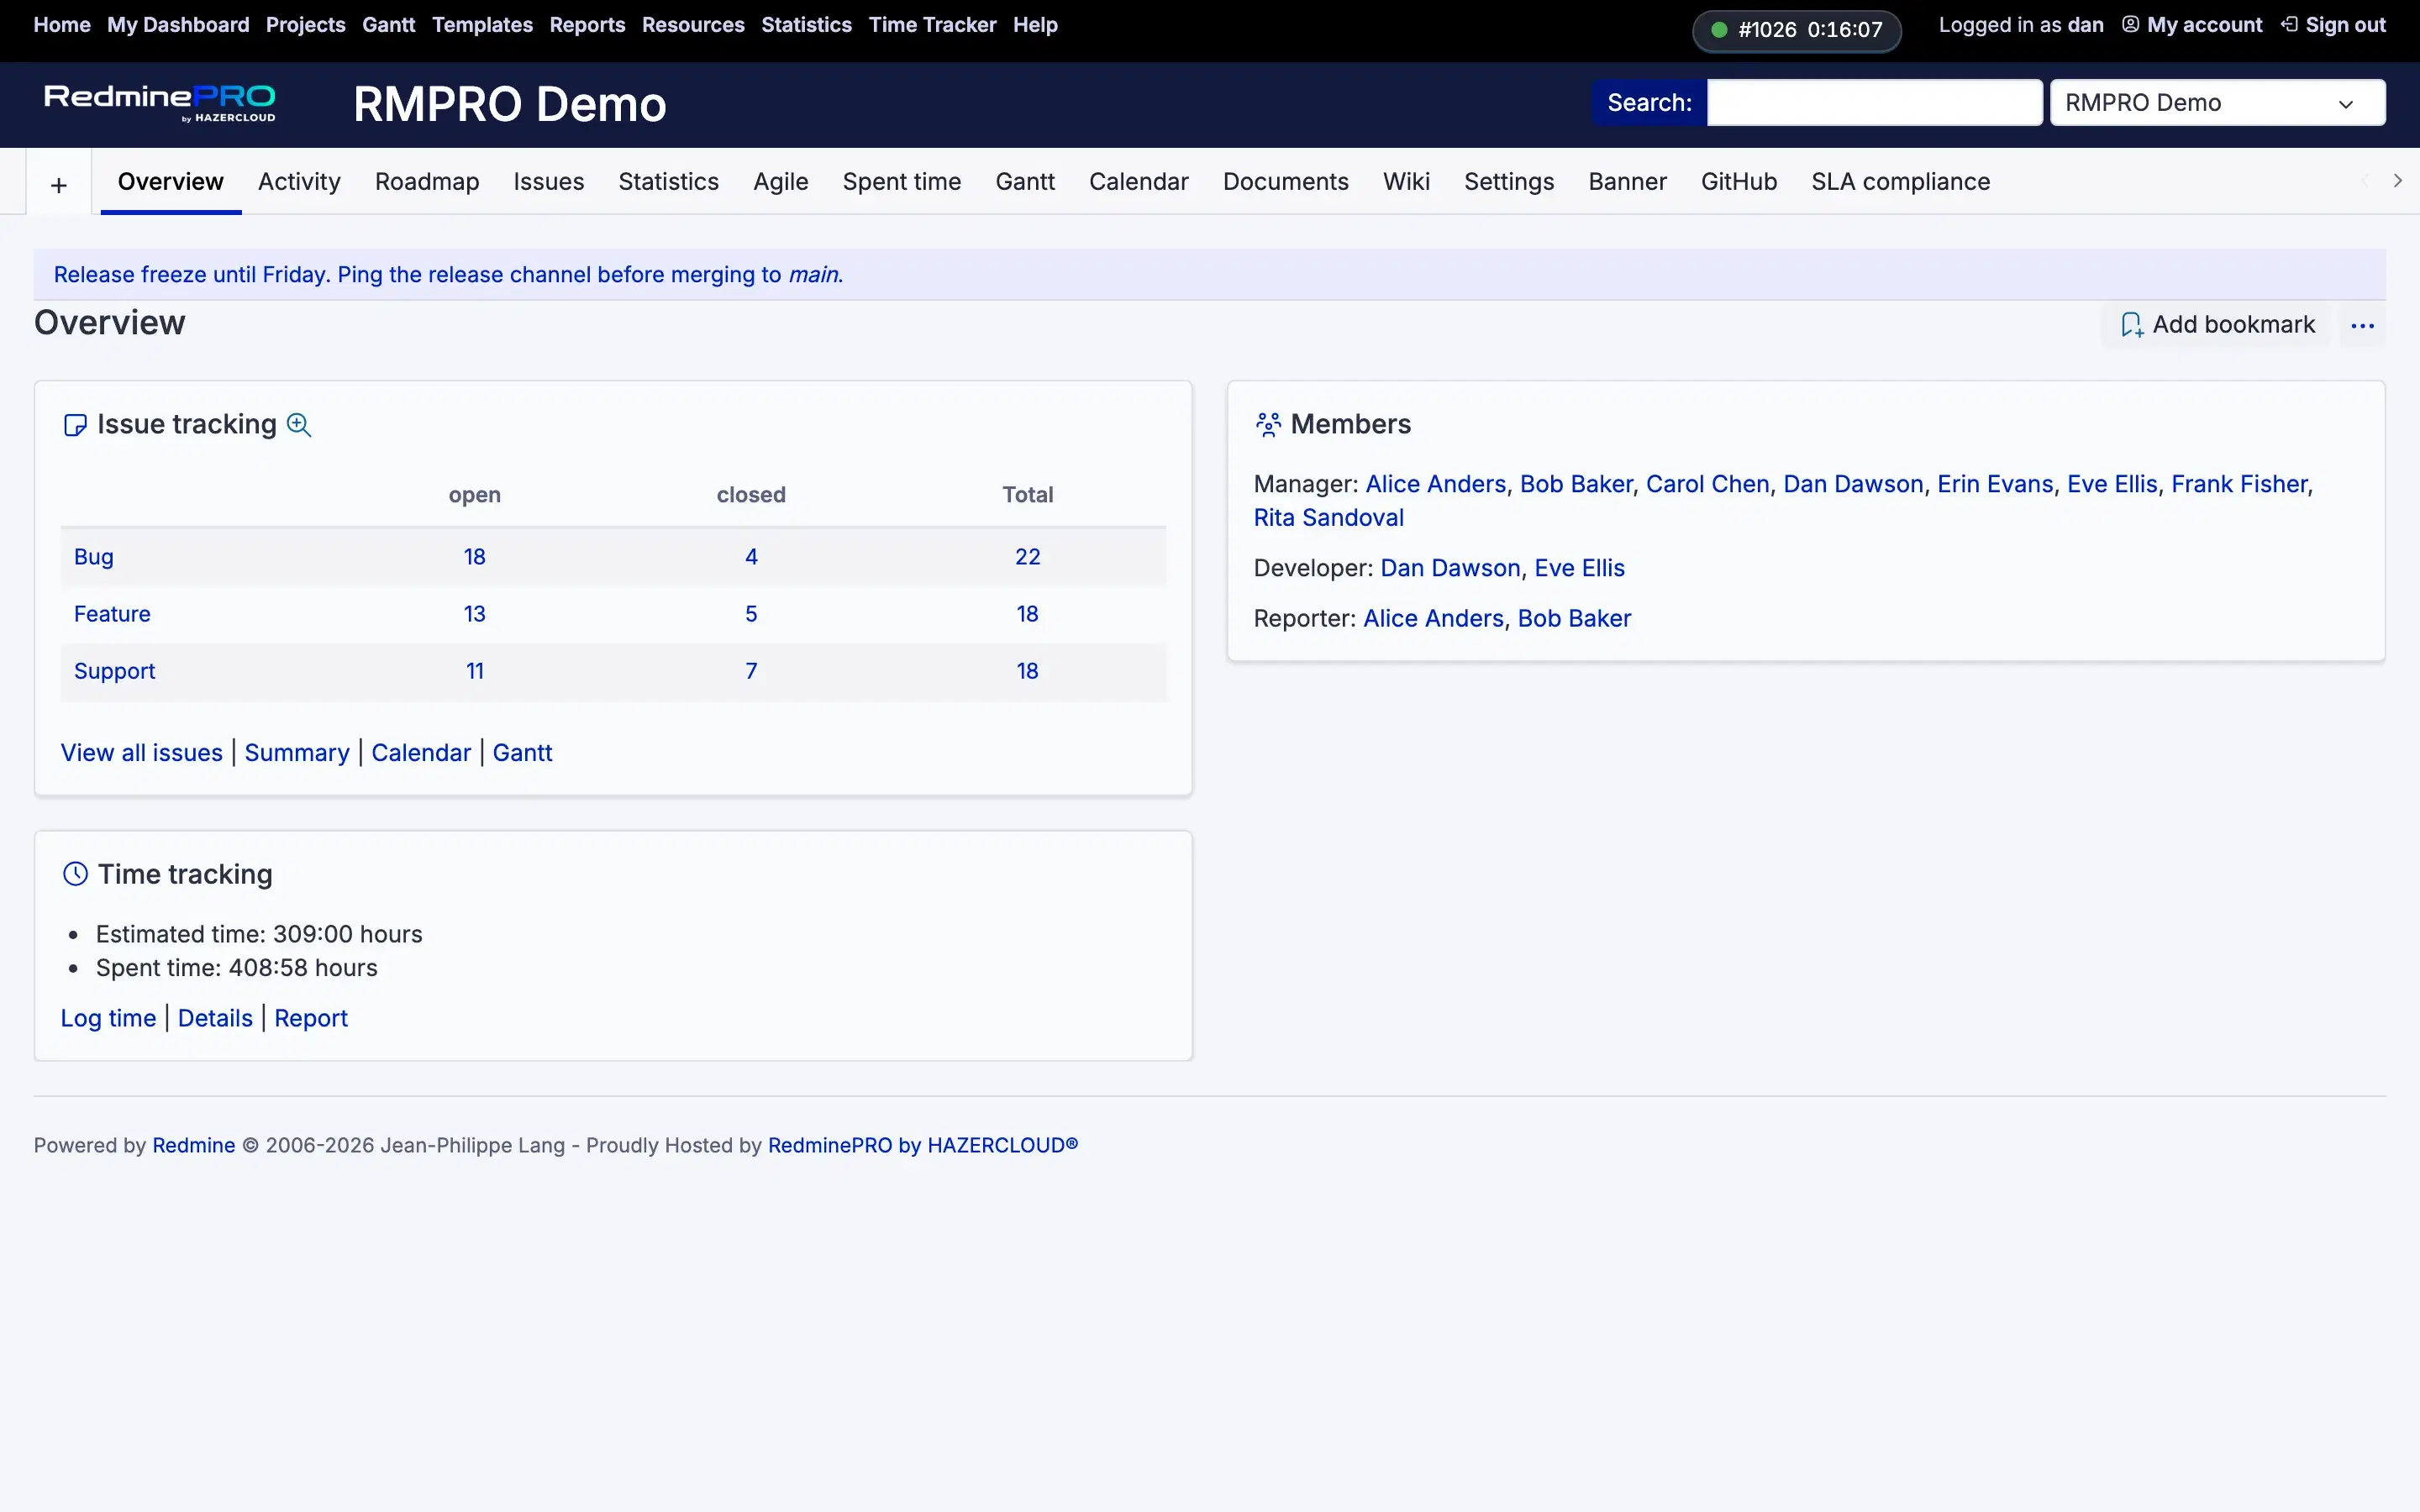Viewport: 2420px width, 1512px height.
Task: Select the Spent time tab
Action: pyautogui.click(x=901, y=182)
